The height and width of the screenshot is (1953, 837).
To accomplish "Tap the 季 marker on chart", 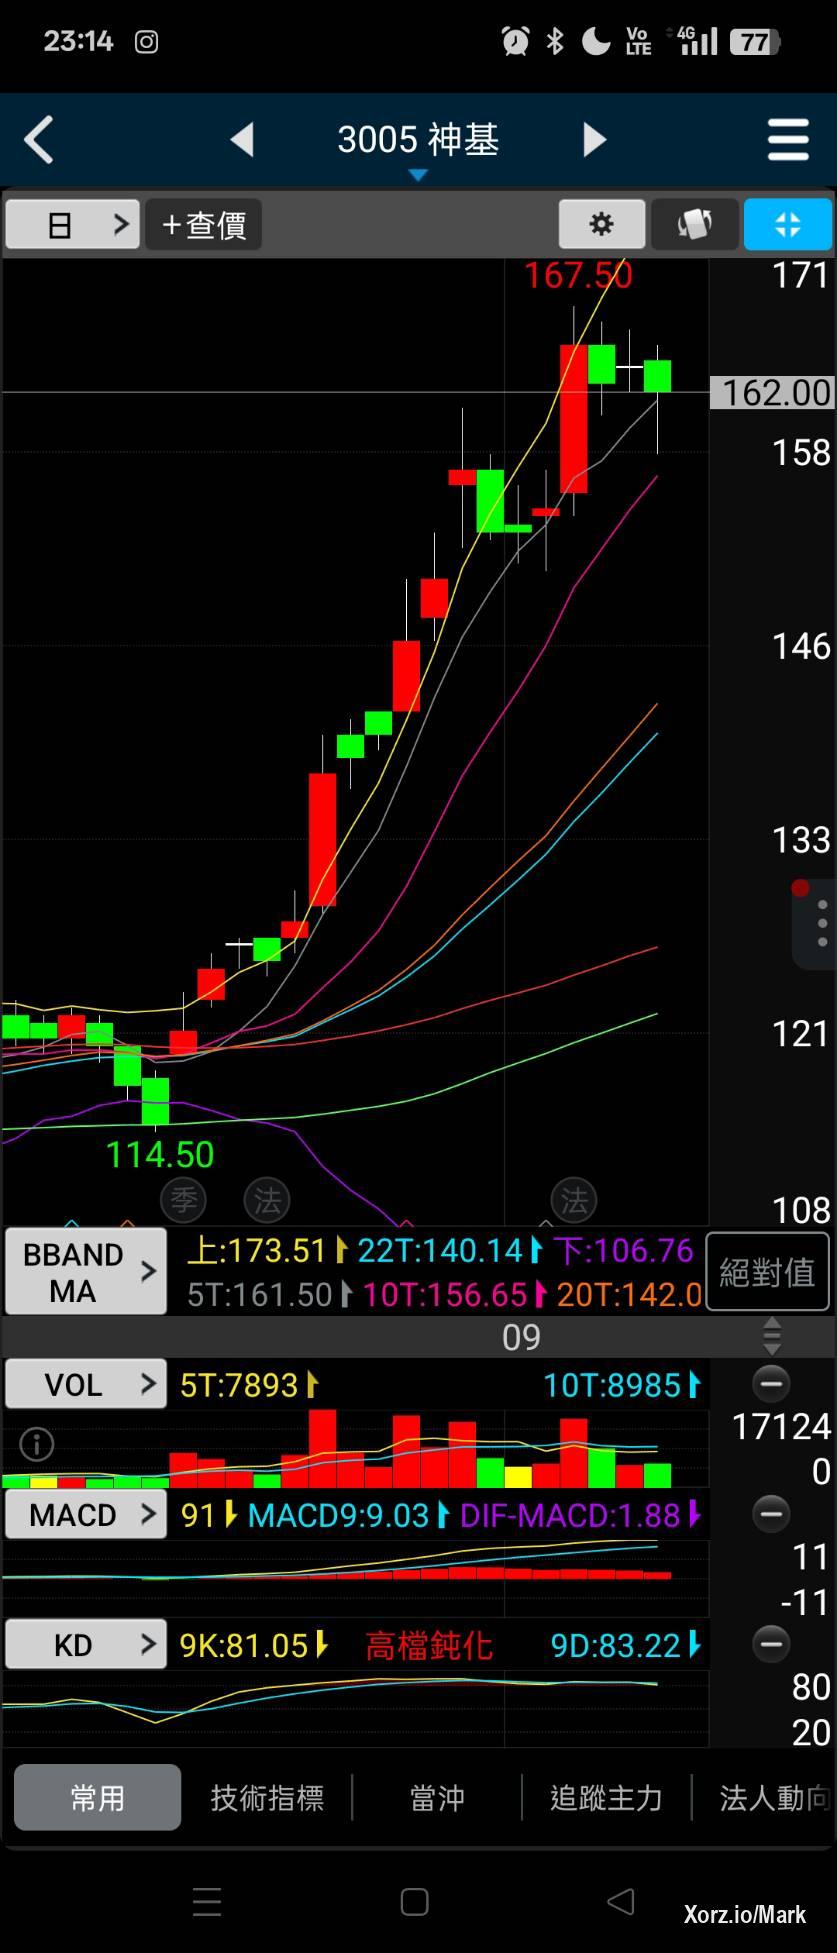I will [x=183, y=1199].
